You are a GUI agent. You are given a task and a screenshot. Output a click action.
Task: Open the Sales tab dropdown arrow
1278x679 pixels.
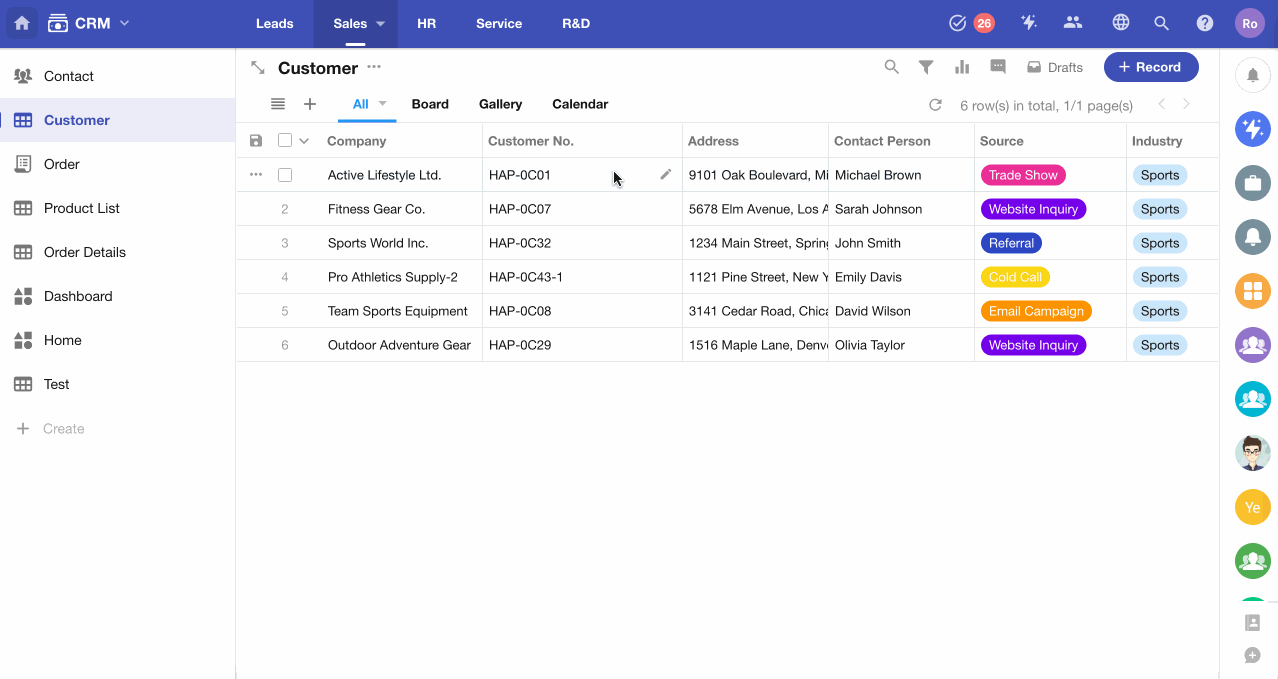381,24
